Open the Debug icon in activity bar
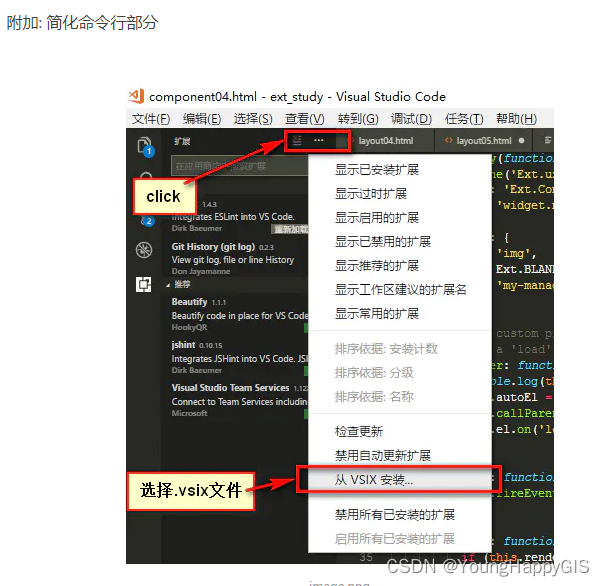Image resolution: width=604 pixels, height=586 pixels. [x=144, y=250]
